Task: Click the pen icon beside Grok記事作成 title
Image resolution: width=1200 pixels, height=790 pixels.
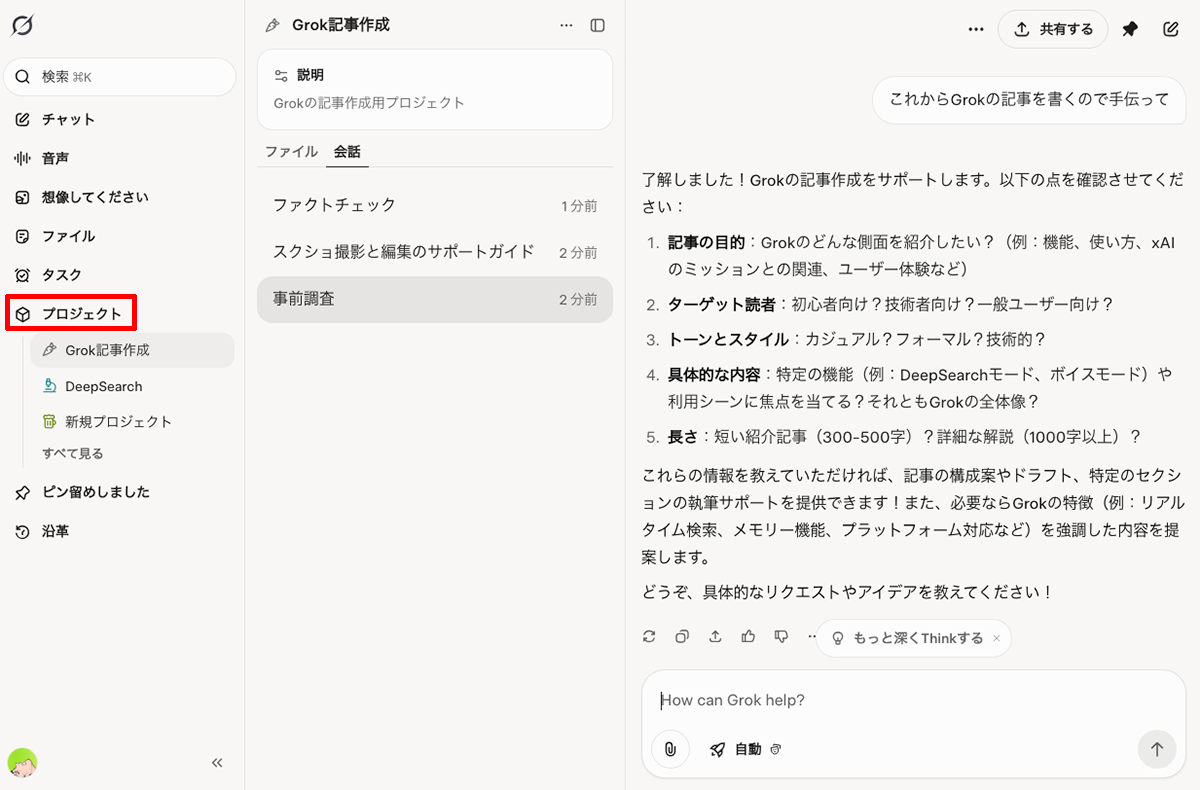Action: coord(272,26)
